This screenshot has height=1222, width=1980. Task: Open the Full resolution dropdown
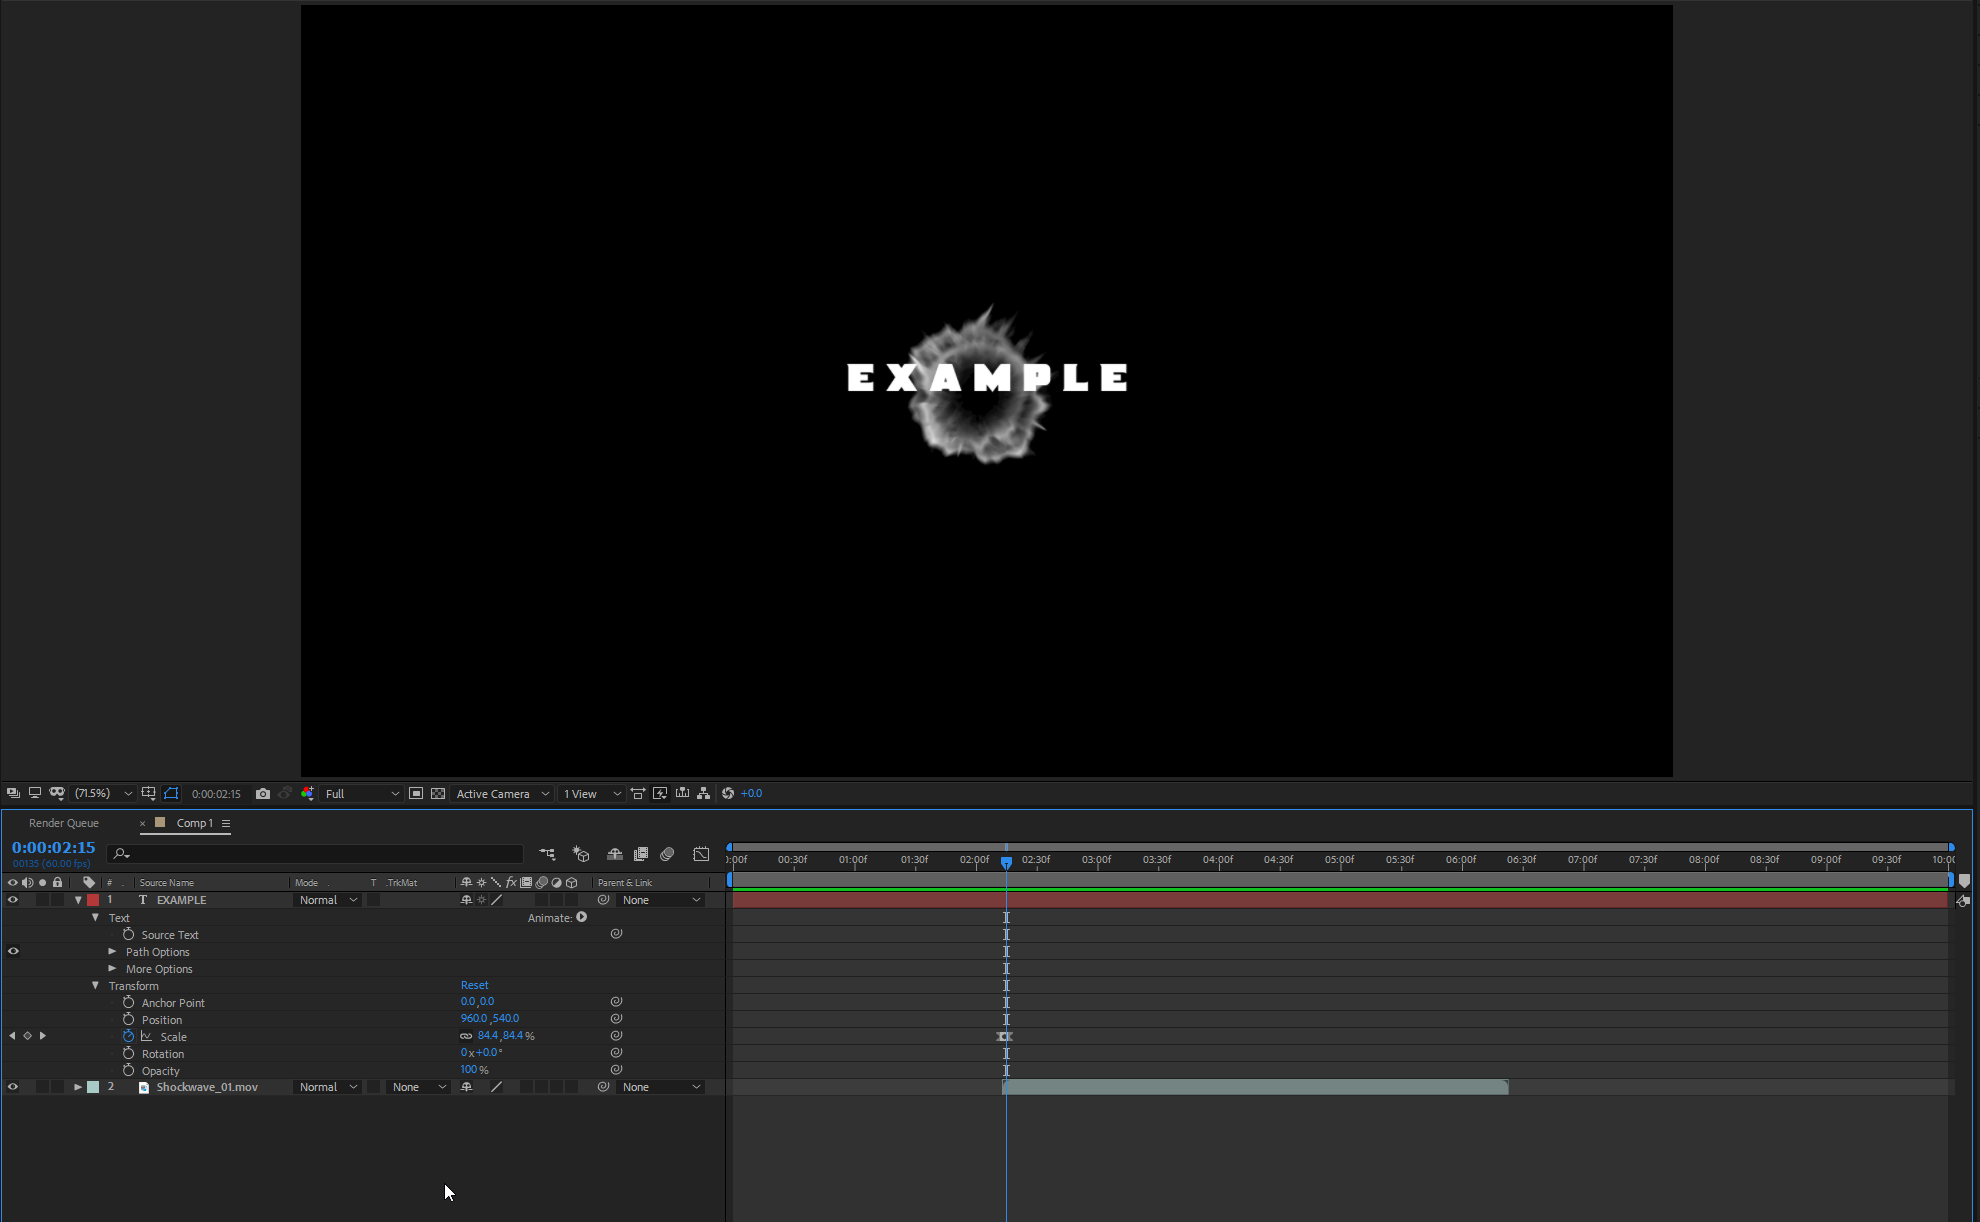coord(362,794)
